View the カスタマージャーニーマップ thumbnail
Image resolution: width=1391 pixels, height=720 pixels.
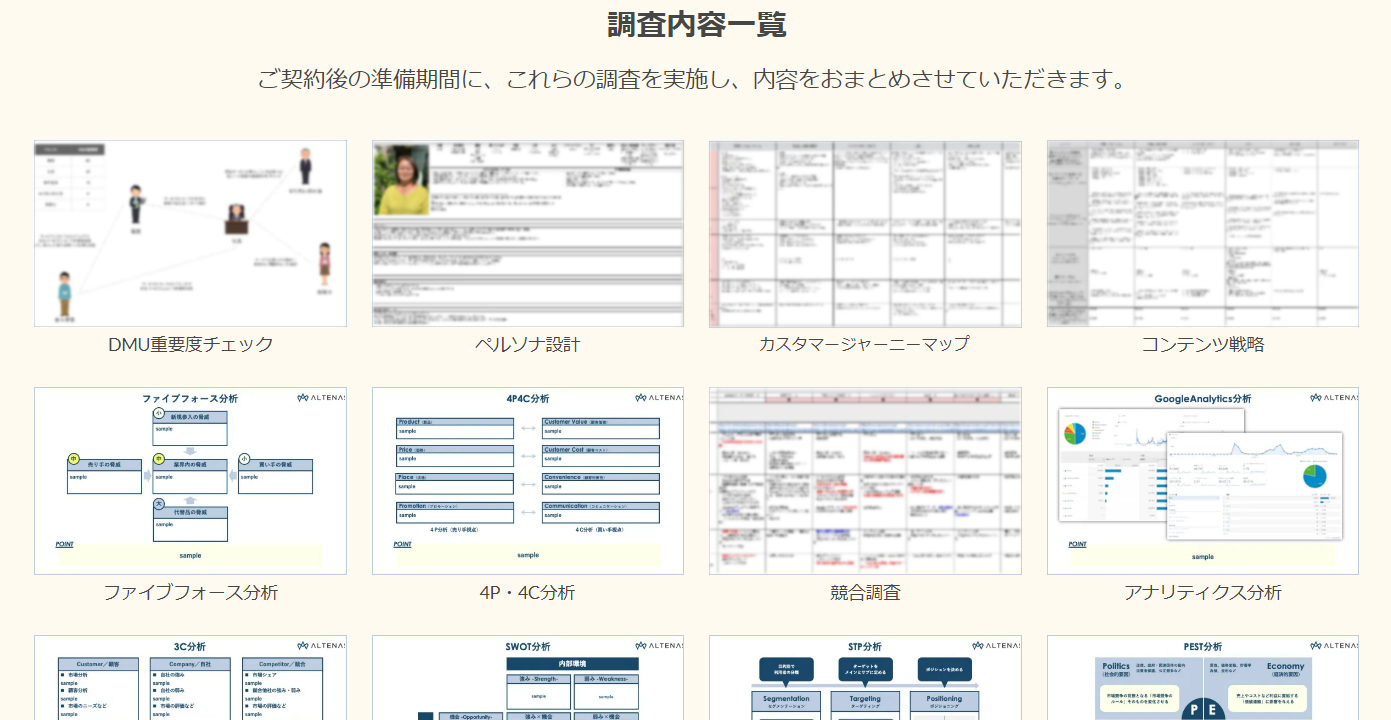pos(865,233)
